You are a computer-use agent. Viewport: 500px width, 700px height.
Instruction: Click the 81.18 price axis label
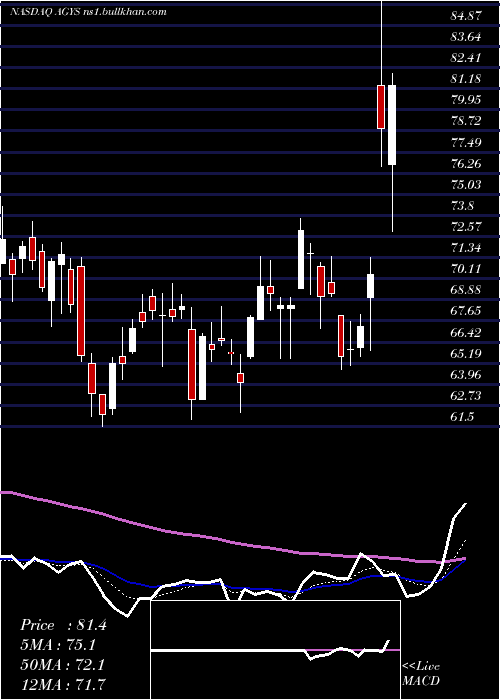466,79
